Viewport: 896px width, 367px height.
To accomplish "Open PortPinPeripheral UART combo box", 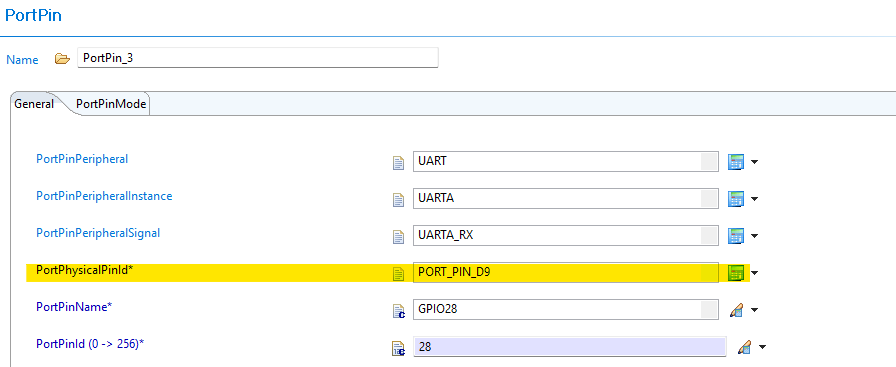I will point(566,161).
